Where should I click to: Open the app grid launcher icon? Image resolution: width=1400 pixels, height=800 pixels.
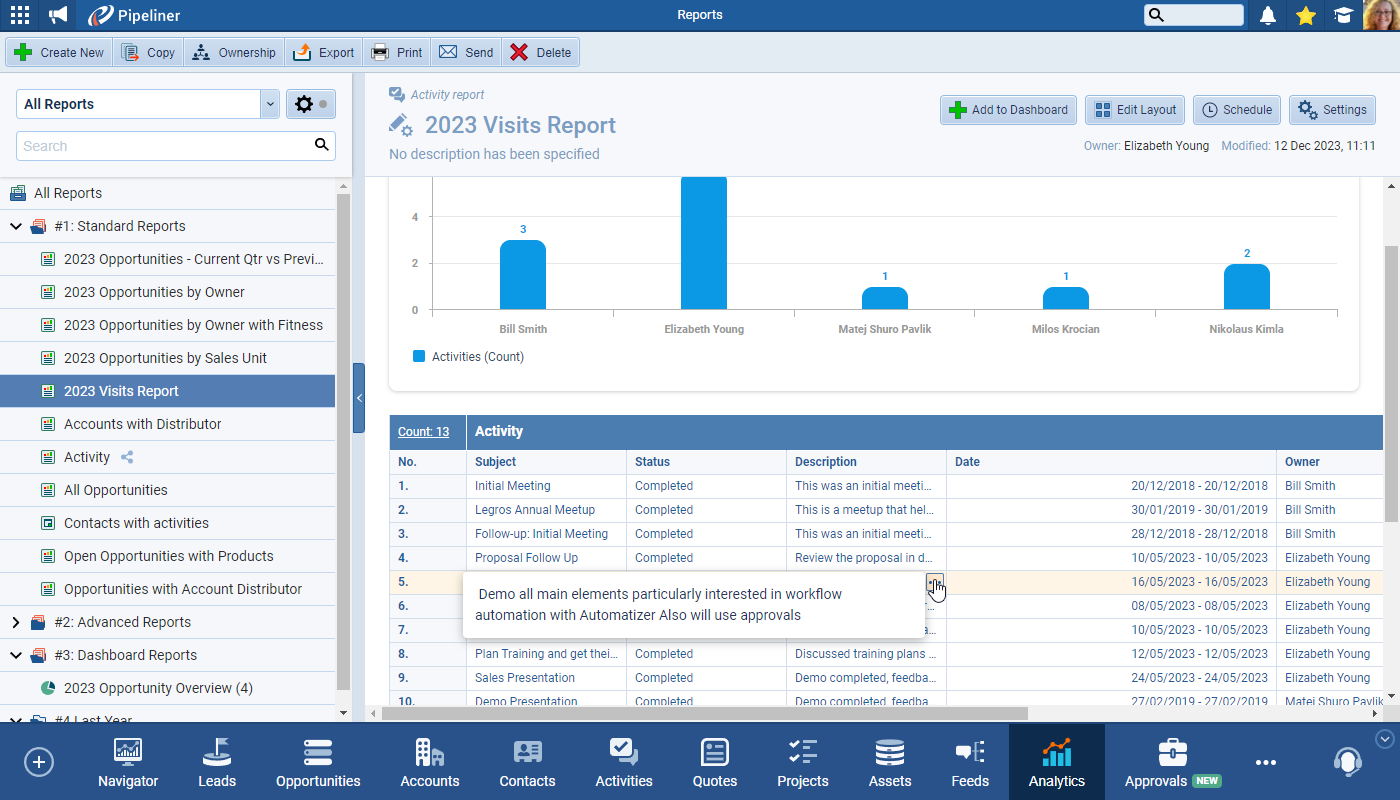[x=19, y=15]
